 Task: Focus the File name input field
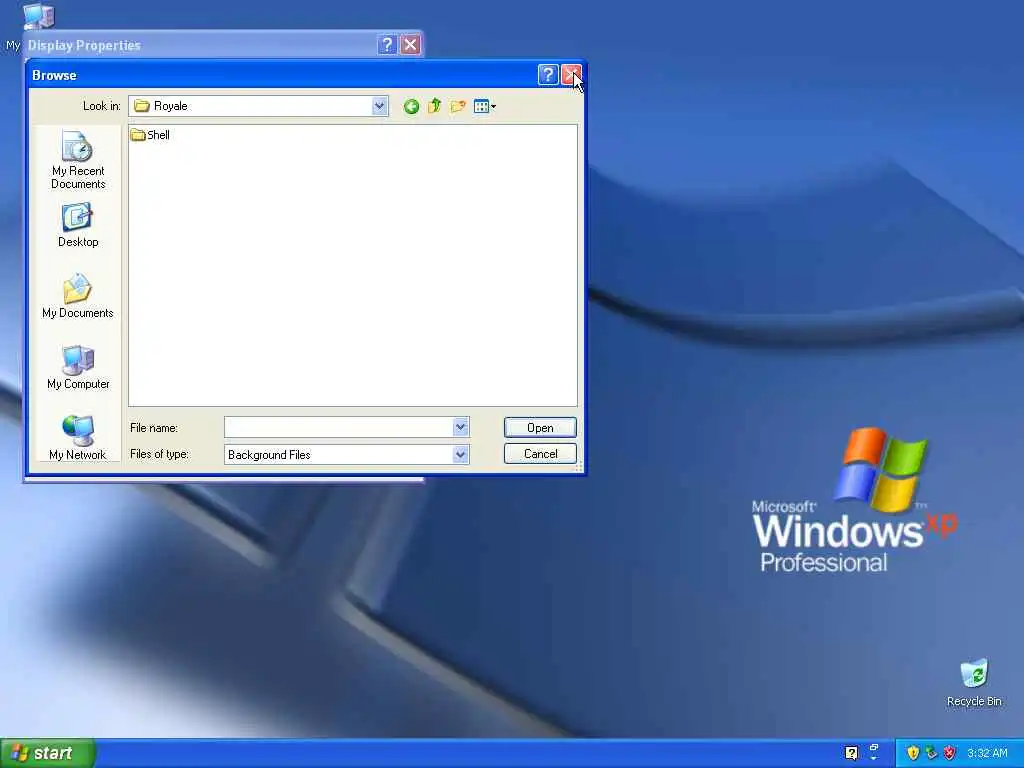coord(338,427)
